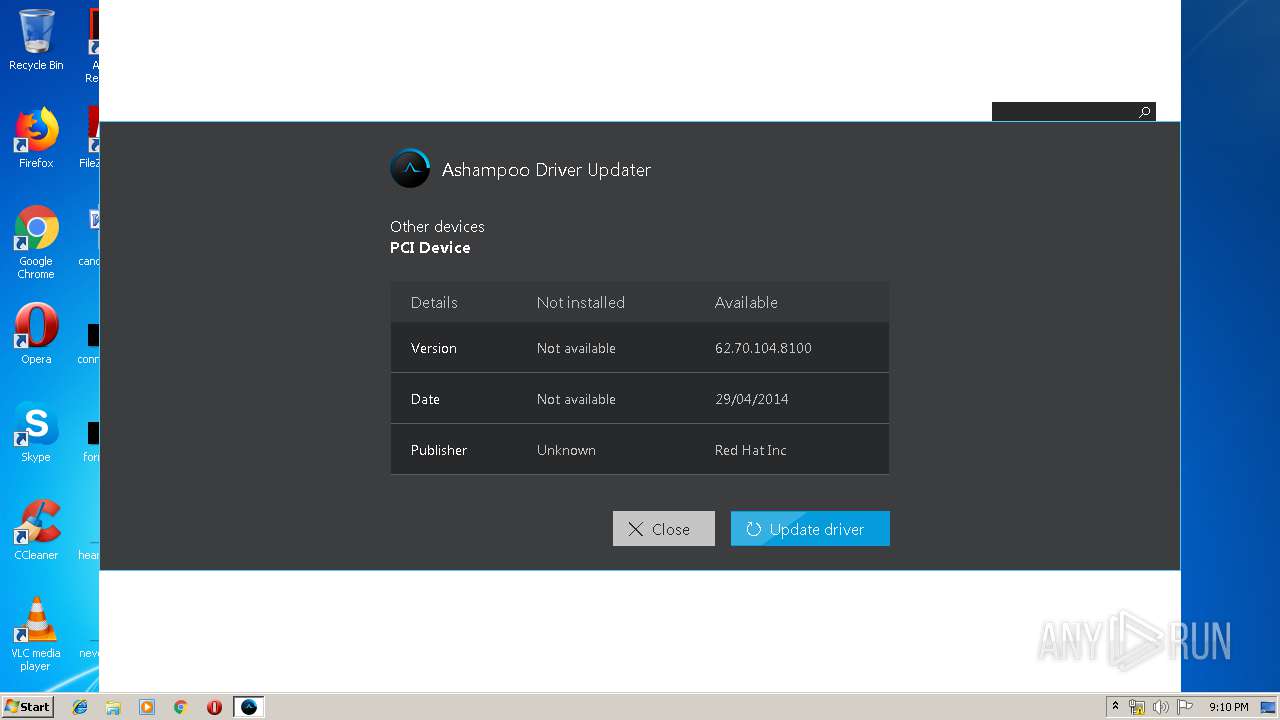Click the Other devices label
This screenshot has width=1280, height=720.
(437, 226)
